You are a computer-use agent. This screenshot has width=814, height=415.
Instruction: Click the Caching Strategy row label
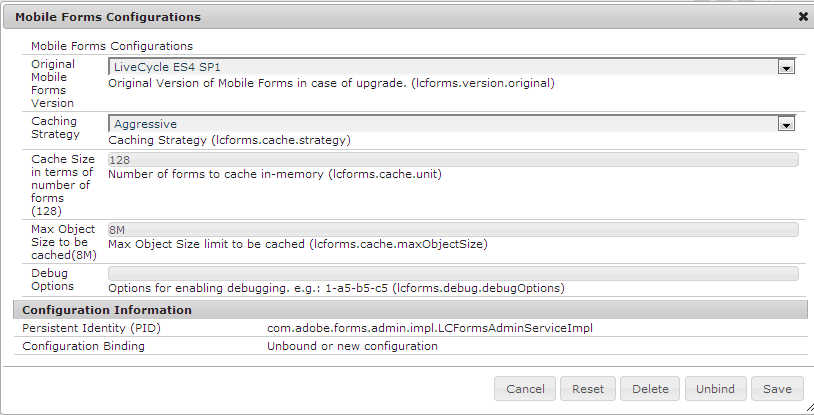(x=54, y=127)
